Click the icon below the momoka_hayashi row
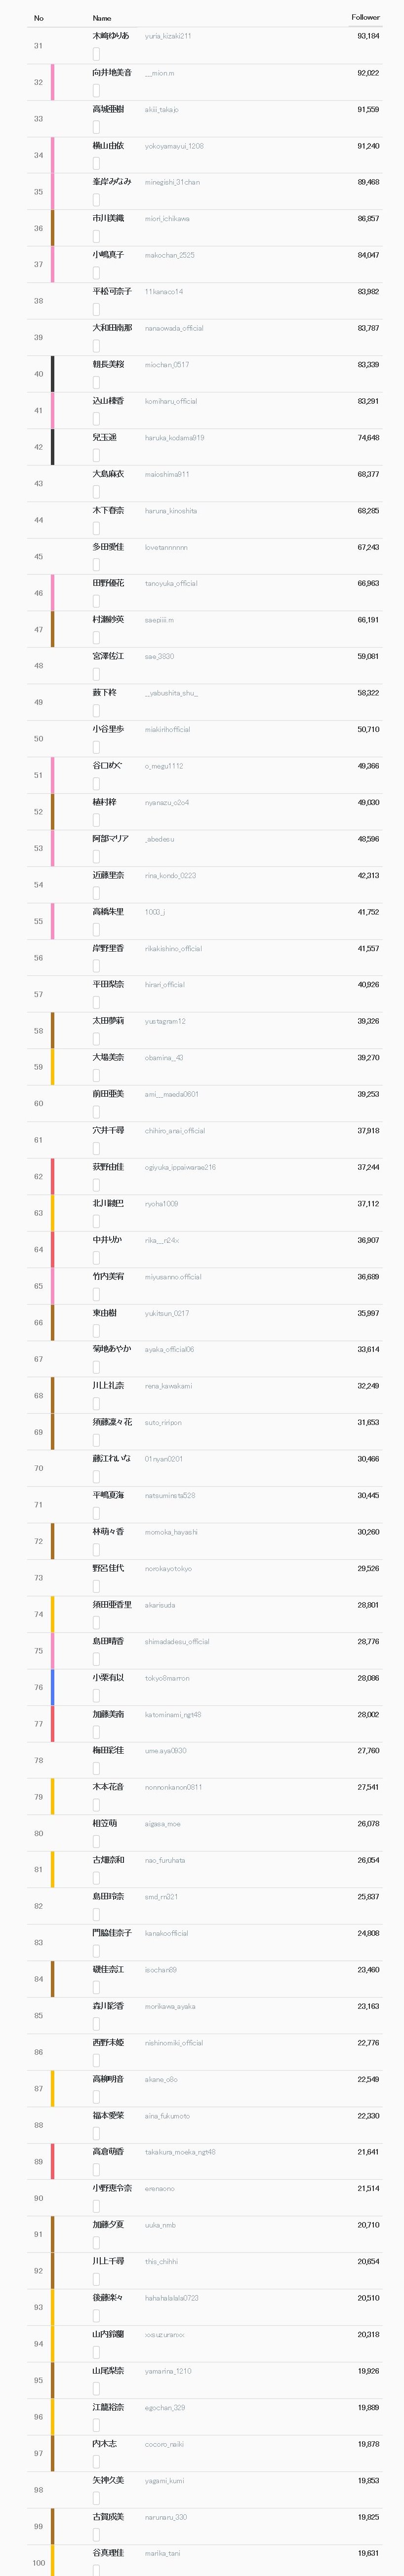Viewport: 404px width, 2576px height. coord(96,1550)
